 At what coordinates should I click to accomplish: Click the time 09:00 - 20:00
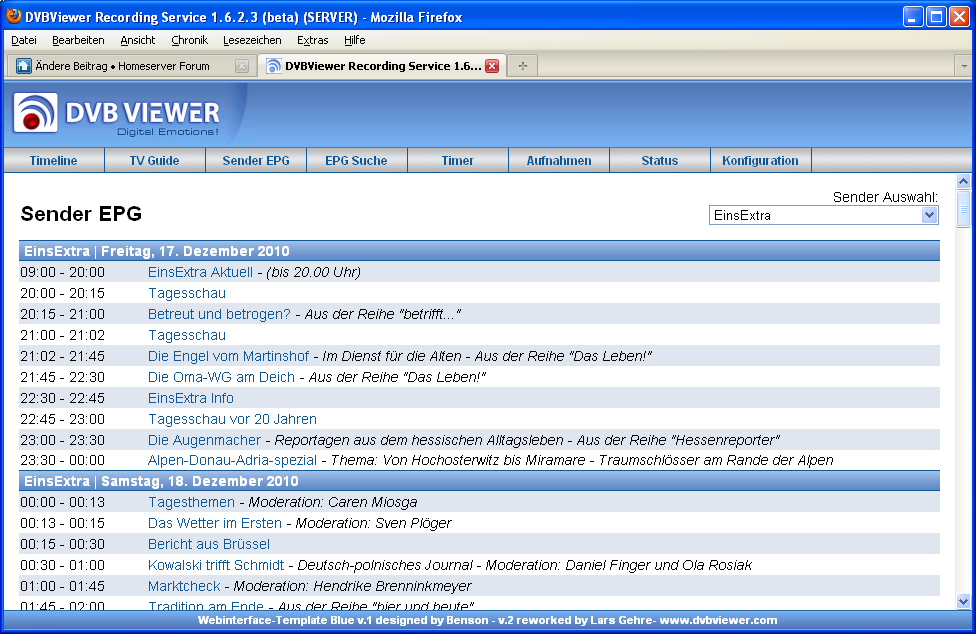click(62, 272)
